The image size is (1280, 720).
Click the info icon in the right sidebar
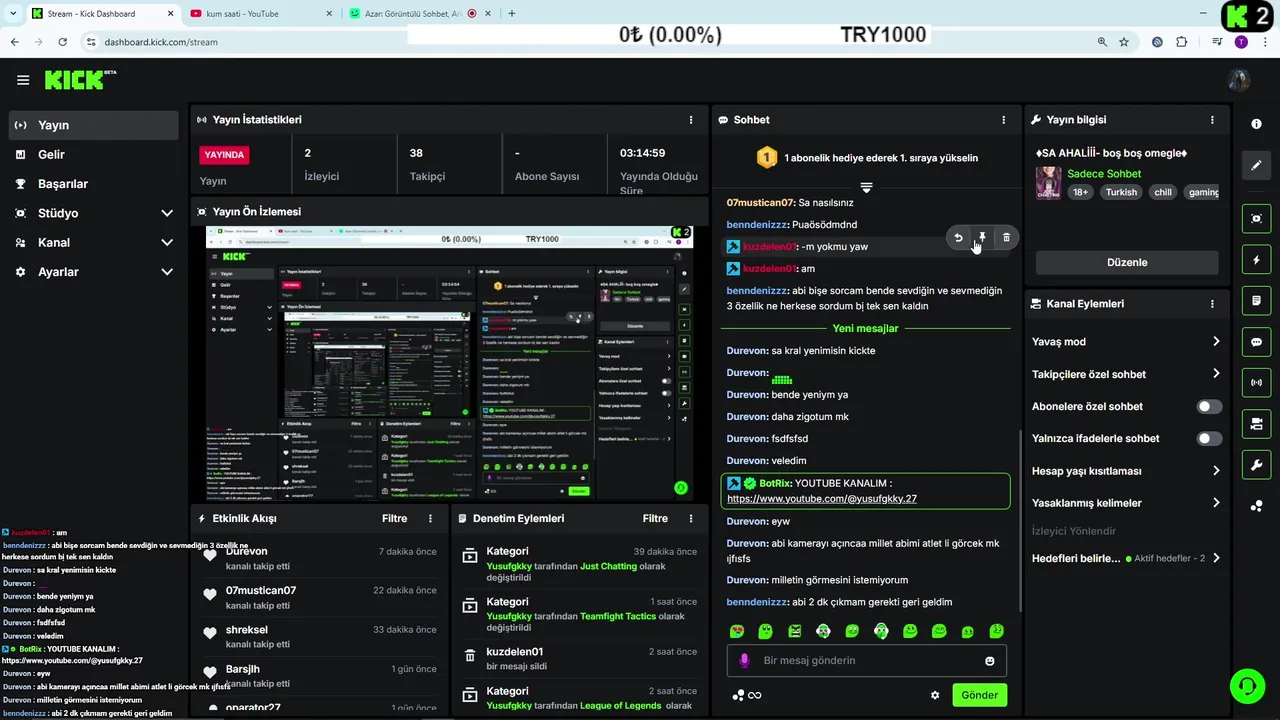pyautogui.click(x=1256, y=124)
